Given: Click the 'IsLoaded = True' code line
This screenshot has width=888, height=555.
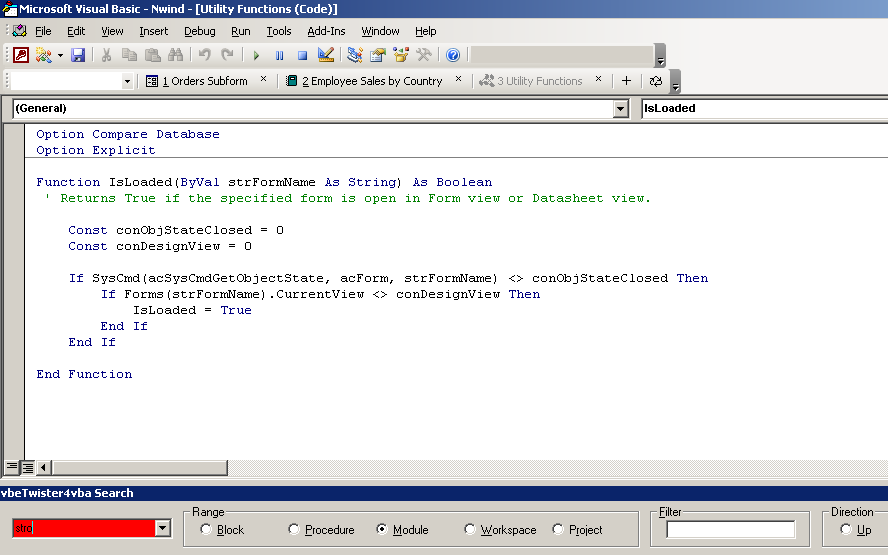Looking at the screenshot, I should [193, 310].
